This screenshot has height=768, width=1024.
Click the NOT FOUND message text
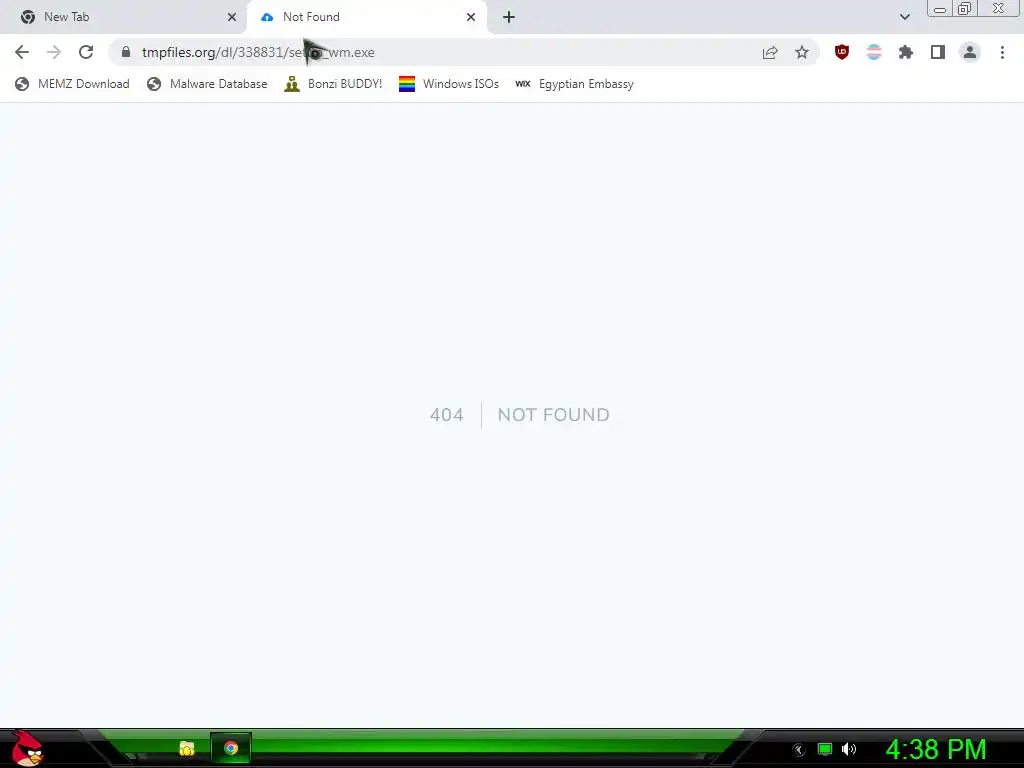[x=554, y=415]
